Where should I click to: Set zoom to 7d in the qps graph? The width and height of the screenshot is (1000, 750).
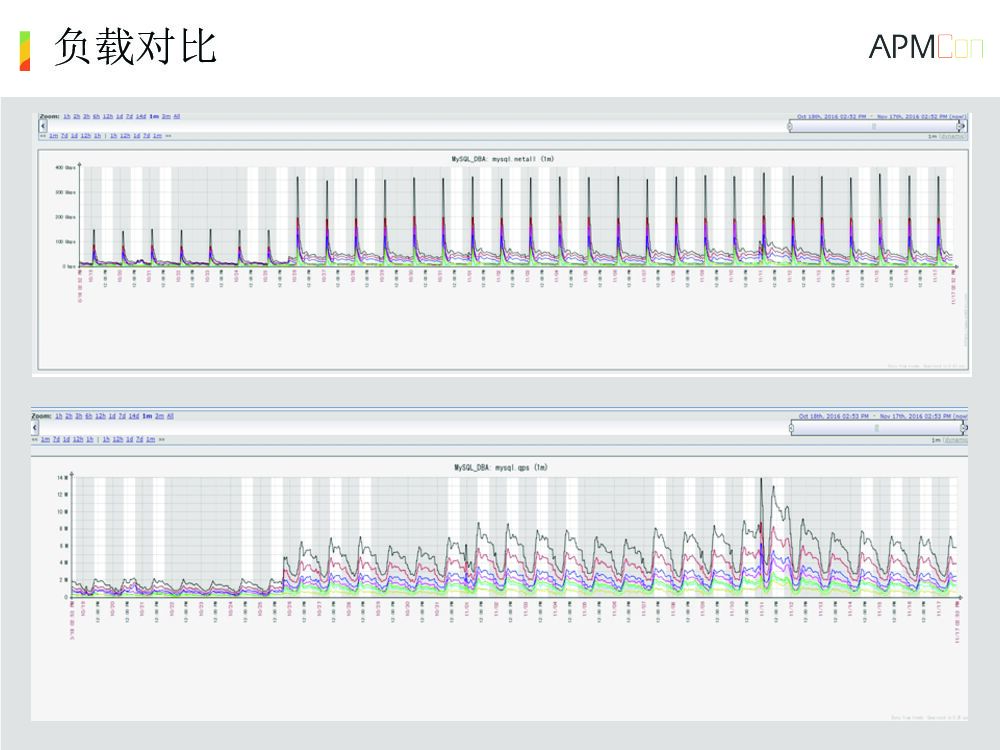coord(122,416)
